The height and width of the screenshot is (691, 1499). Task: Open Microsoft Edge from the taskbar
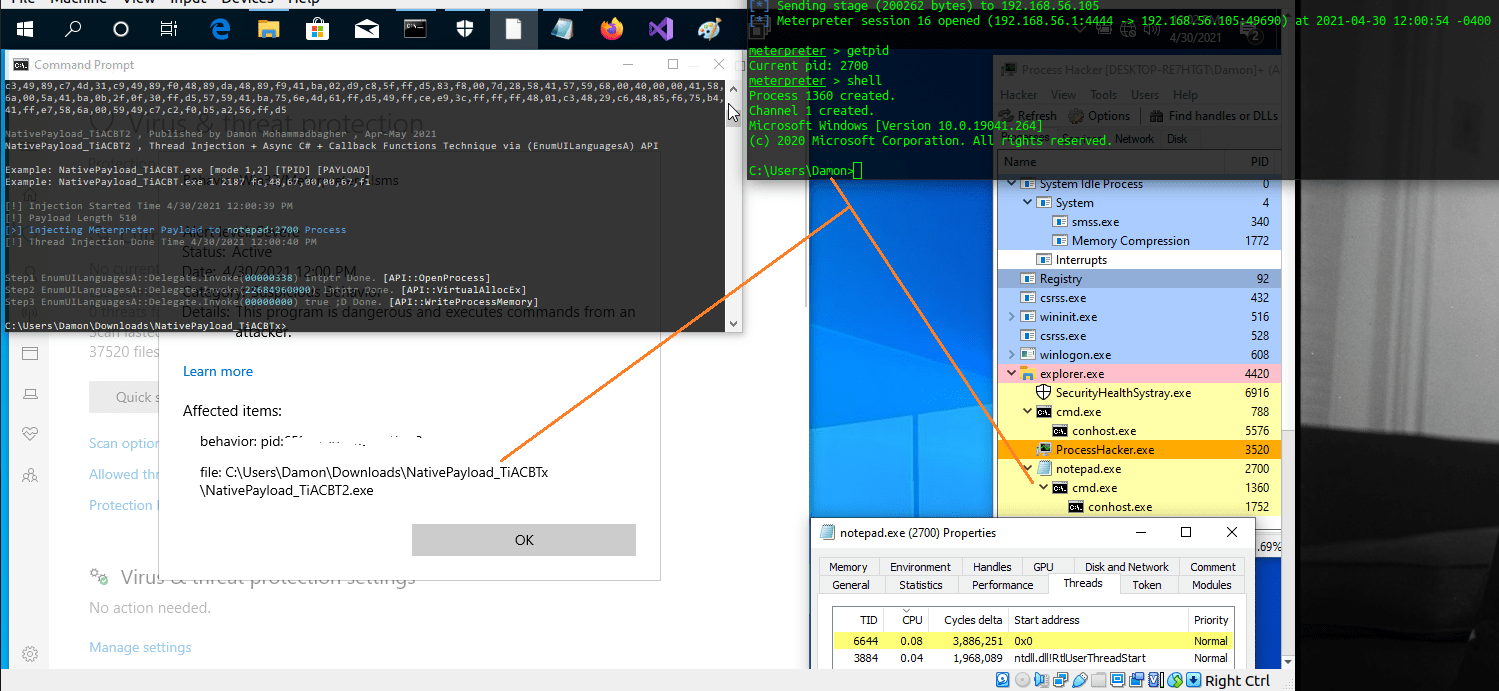(x=219, y=28)
